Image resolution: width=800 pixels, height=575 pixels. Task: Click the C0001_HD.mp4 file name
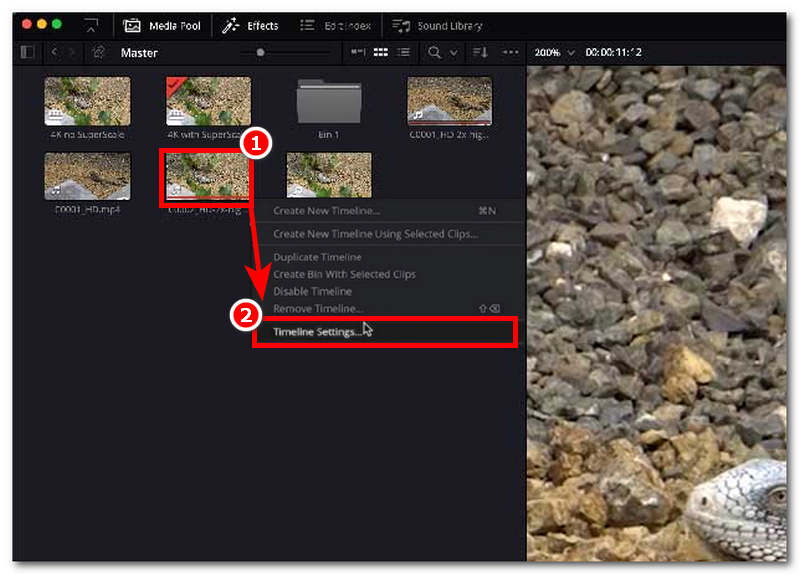tap(87, 210)
